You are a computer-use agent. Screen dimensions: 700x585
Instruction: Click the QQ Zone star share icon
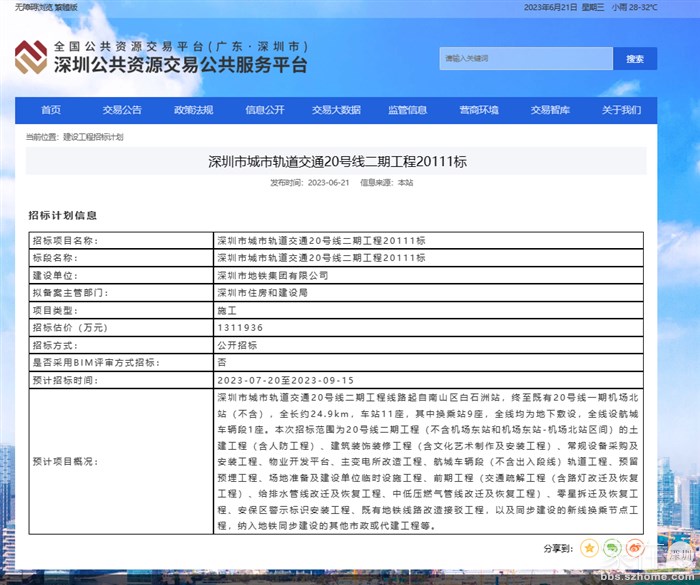(589, 548)
